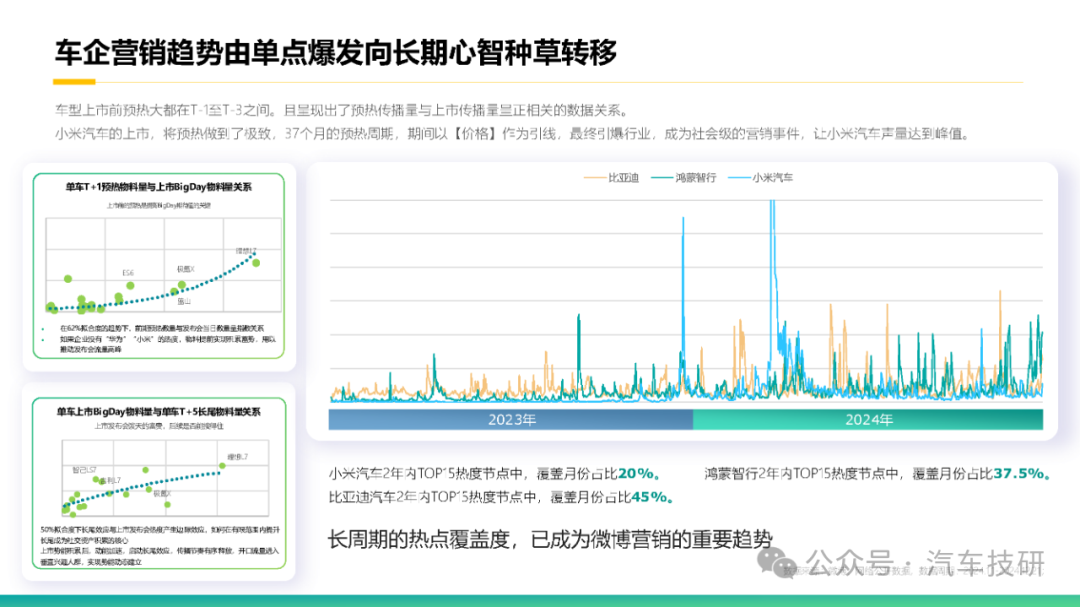The width and height of the screenshot is (1080, 607).
Task: Click the 比亚迪 legend entry
Action: pos(612,178)
